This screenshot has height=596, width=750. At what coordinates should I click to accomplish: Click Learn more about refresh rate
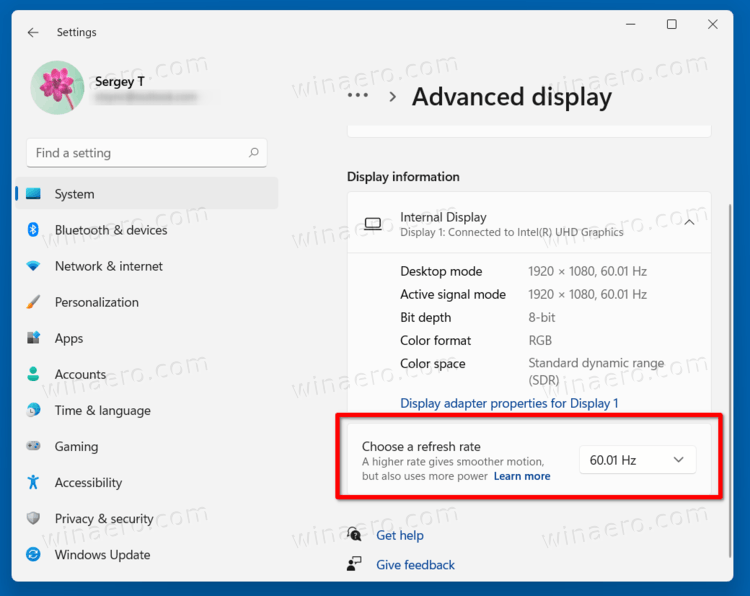pos(522,476)
